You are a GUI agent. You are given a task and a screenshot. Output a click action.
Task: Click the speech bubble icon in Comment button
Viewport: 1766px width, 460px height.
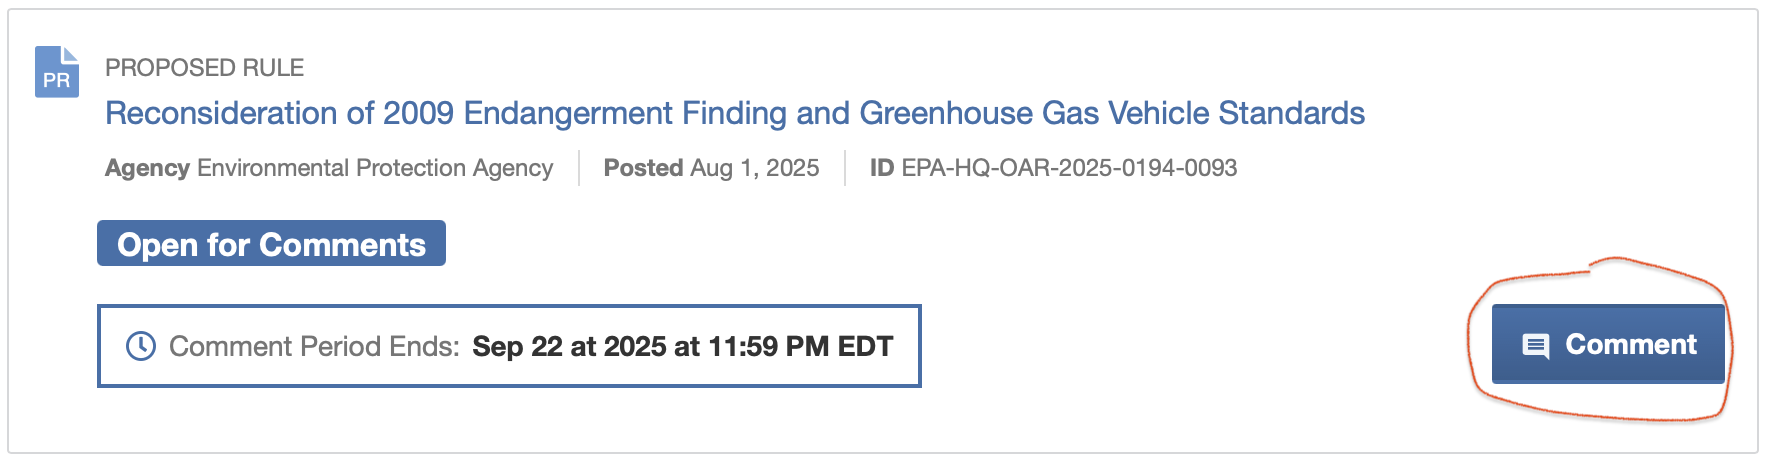[x=1535, y=346]
